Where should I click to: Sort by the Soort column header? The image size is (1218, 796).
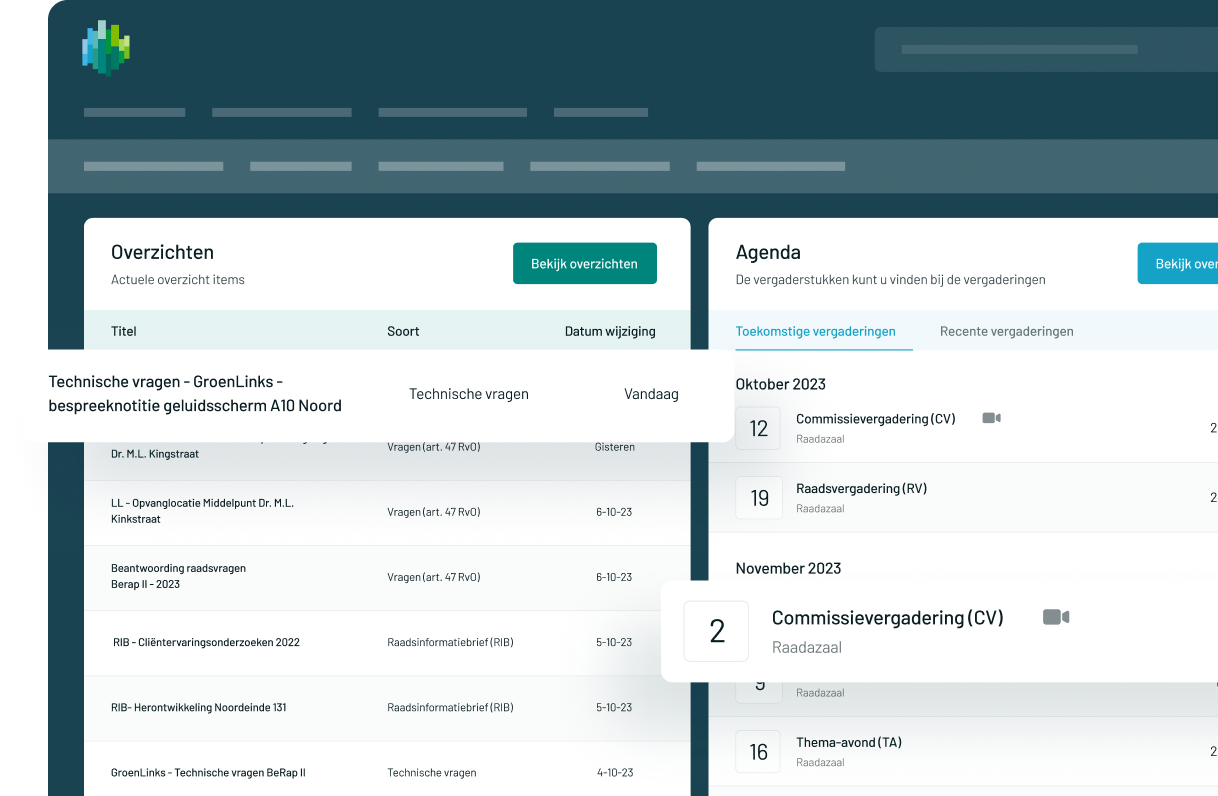tap(403, 331)
